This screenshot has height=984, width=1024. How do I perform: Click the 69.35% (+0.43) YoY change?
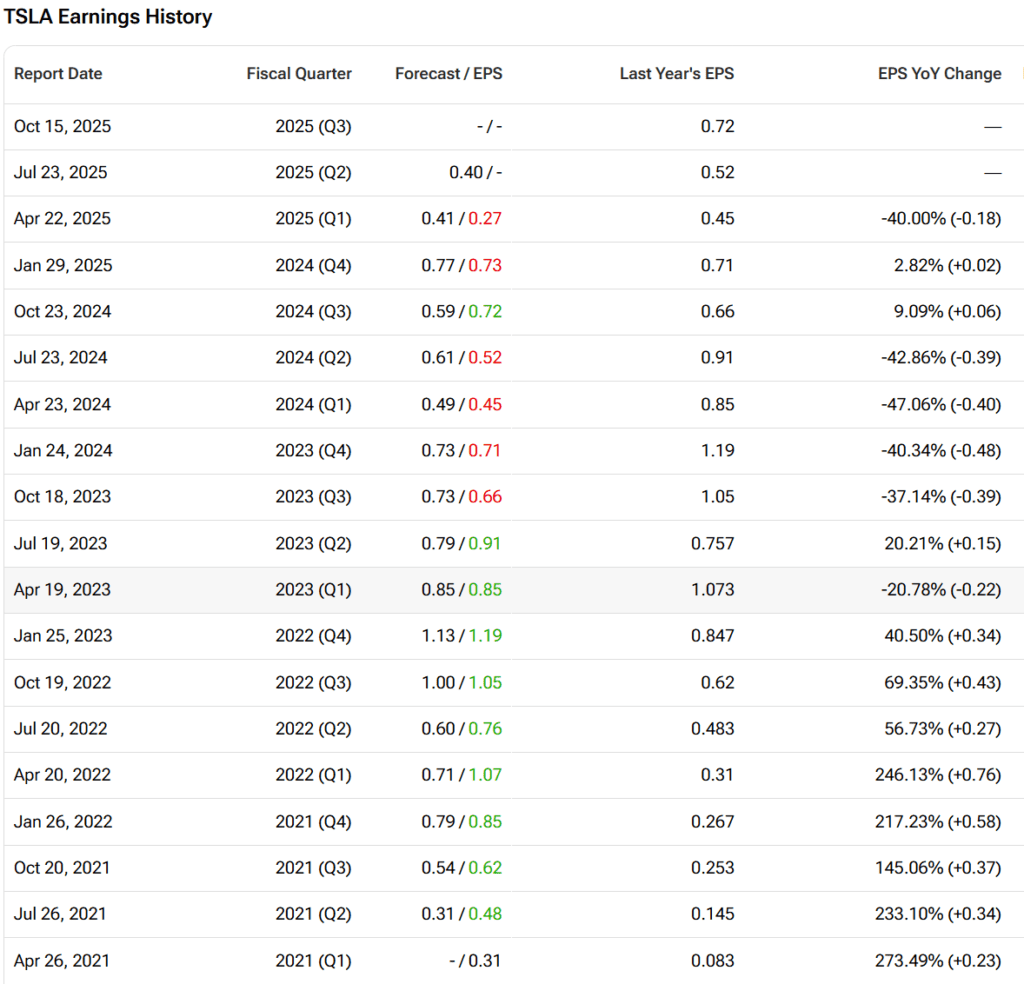(x=943, y=682)
